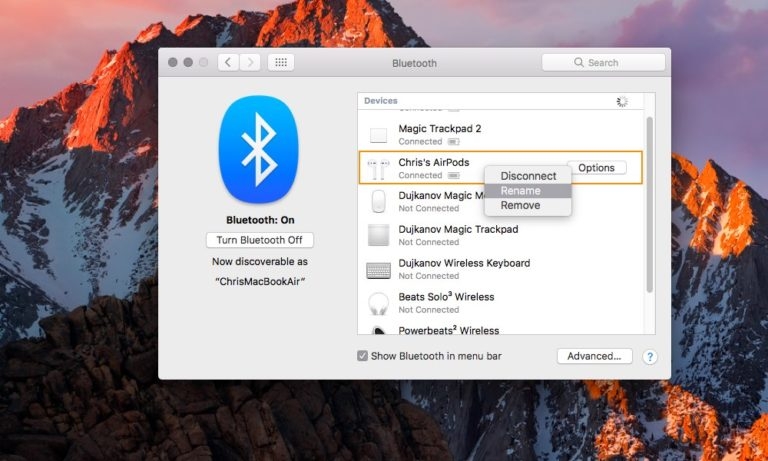Click the Dujkanov Wireless Keyboard icon
The height and width of the screenshot is (461, 768).
pyautogui.click(x=378, y=270)
